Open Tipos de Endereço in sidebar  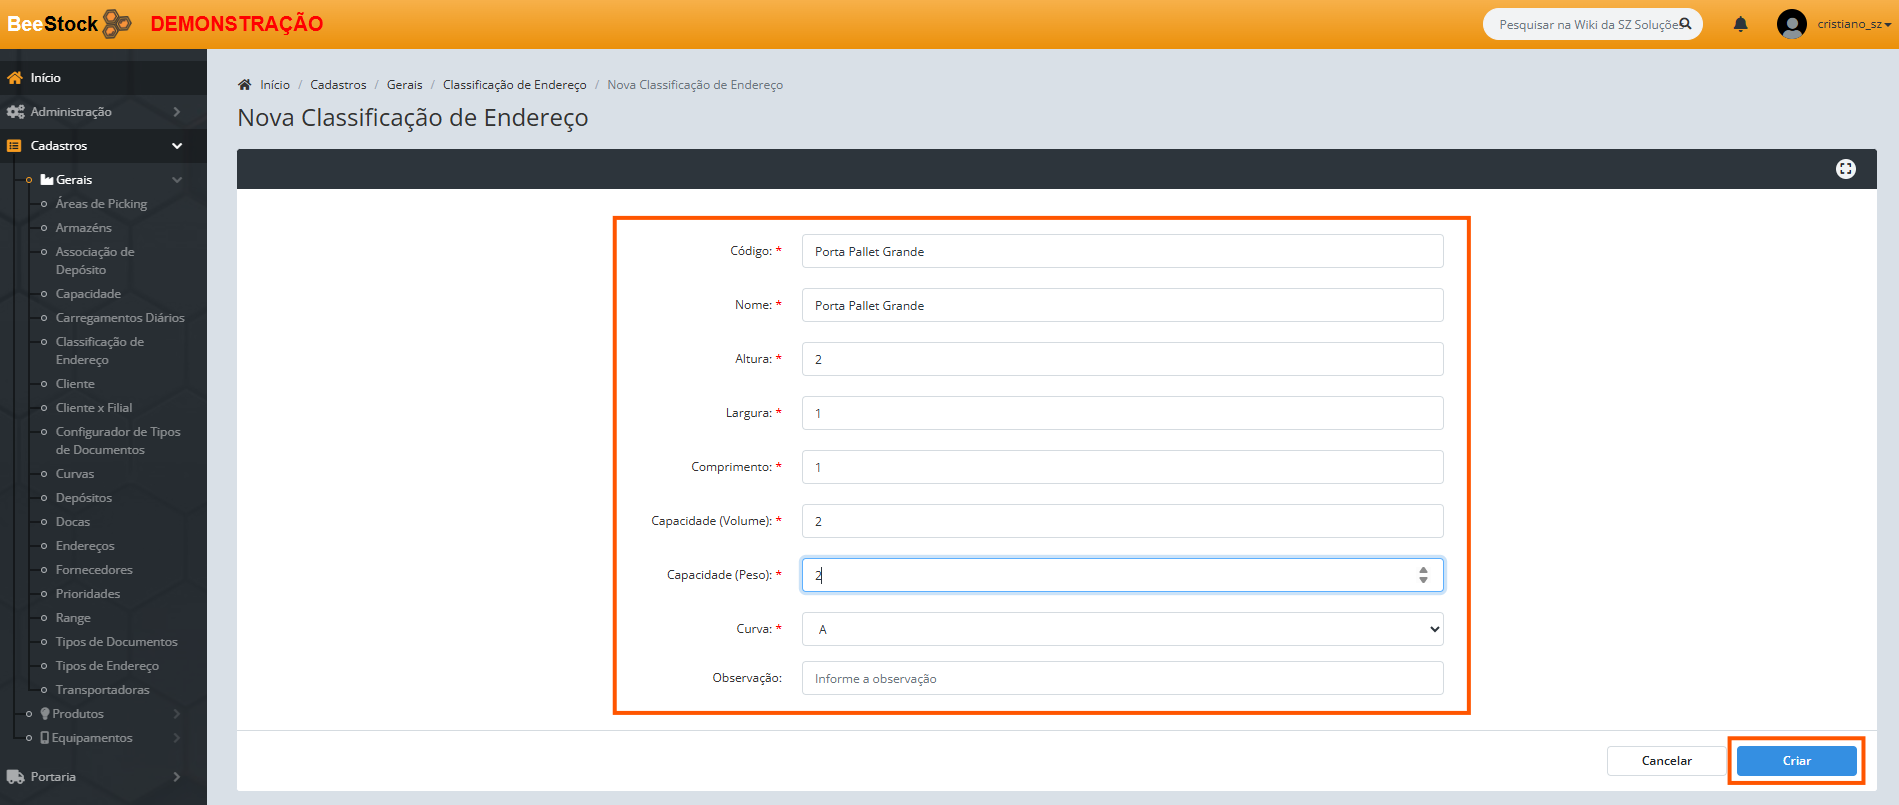(x=107, y=666)
